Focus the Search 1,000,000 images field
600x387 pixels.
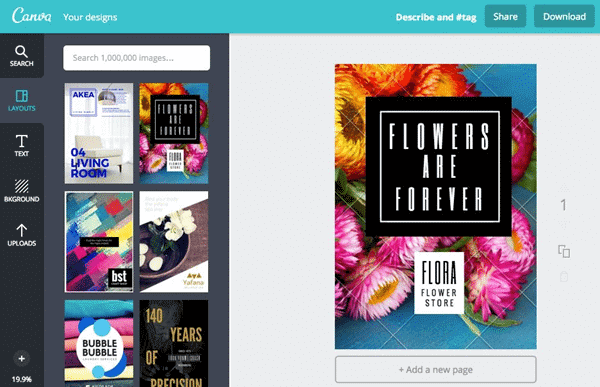click(137, 58)
